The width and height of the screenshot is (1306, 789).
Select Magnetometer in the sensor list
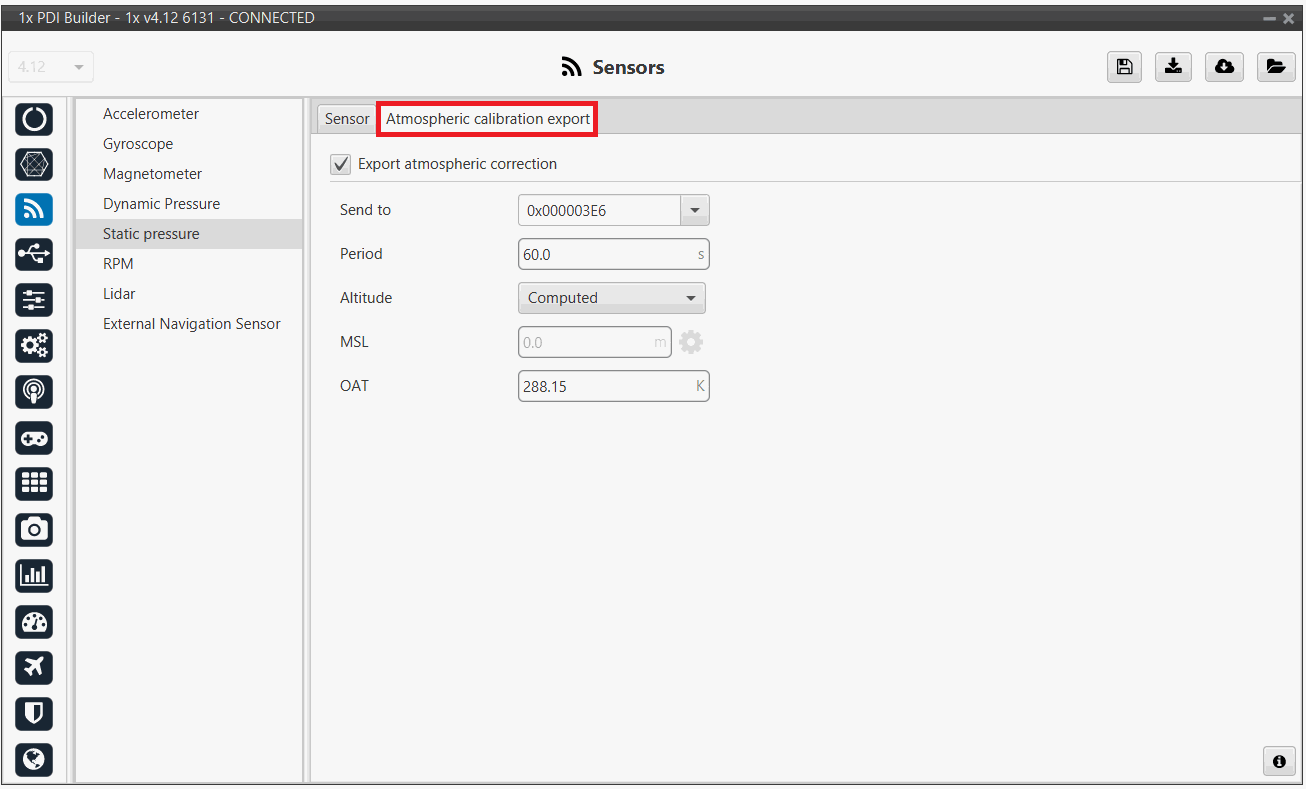152,174
